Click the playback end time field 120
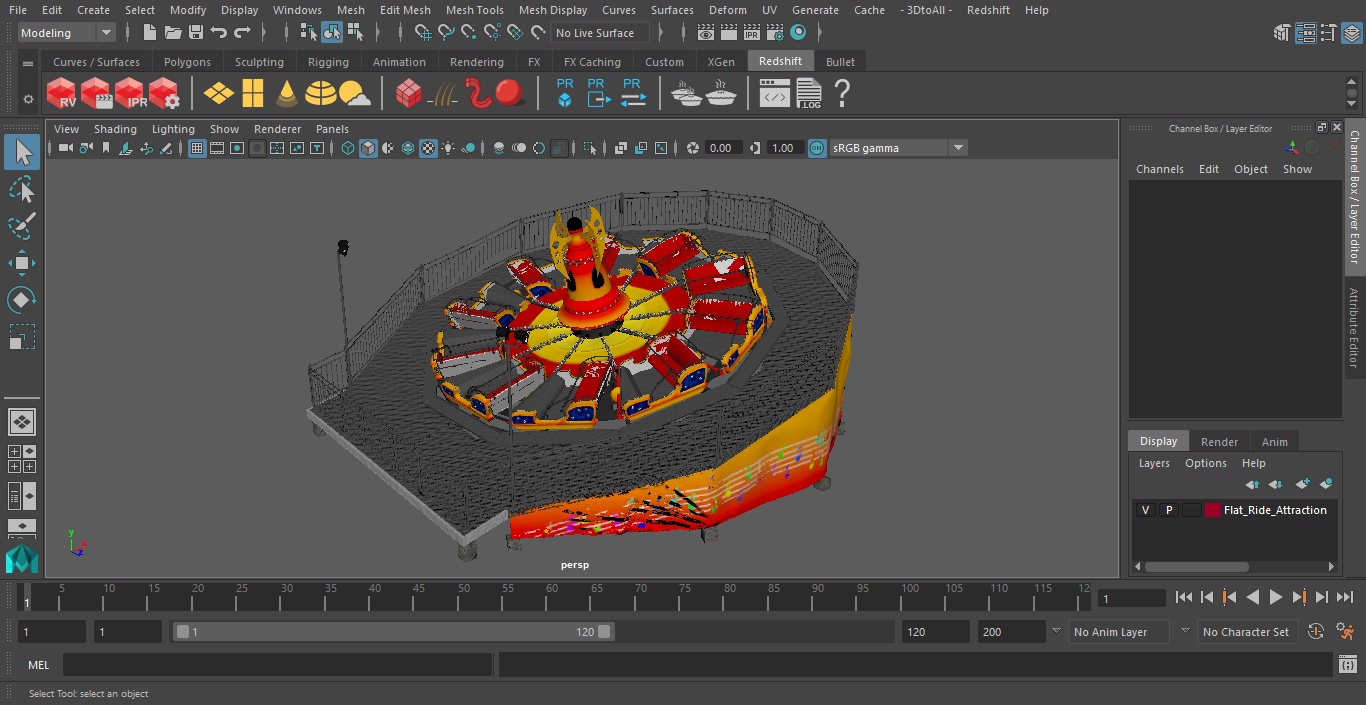 935,632
